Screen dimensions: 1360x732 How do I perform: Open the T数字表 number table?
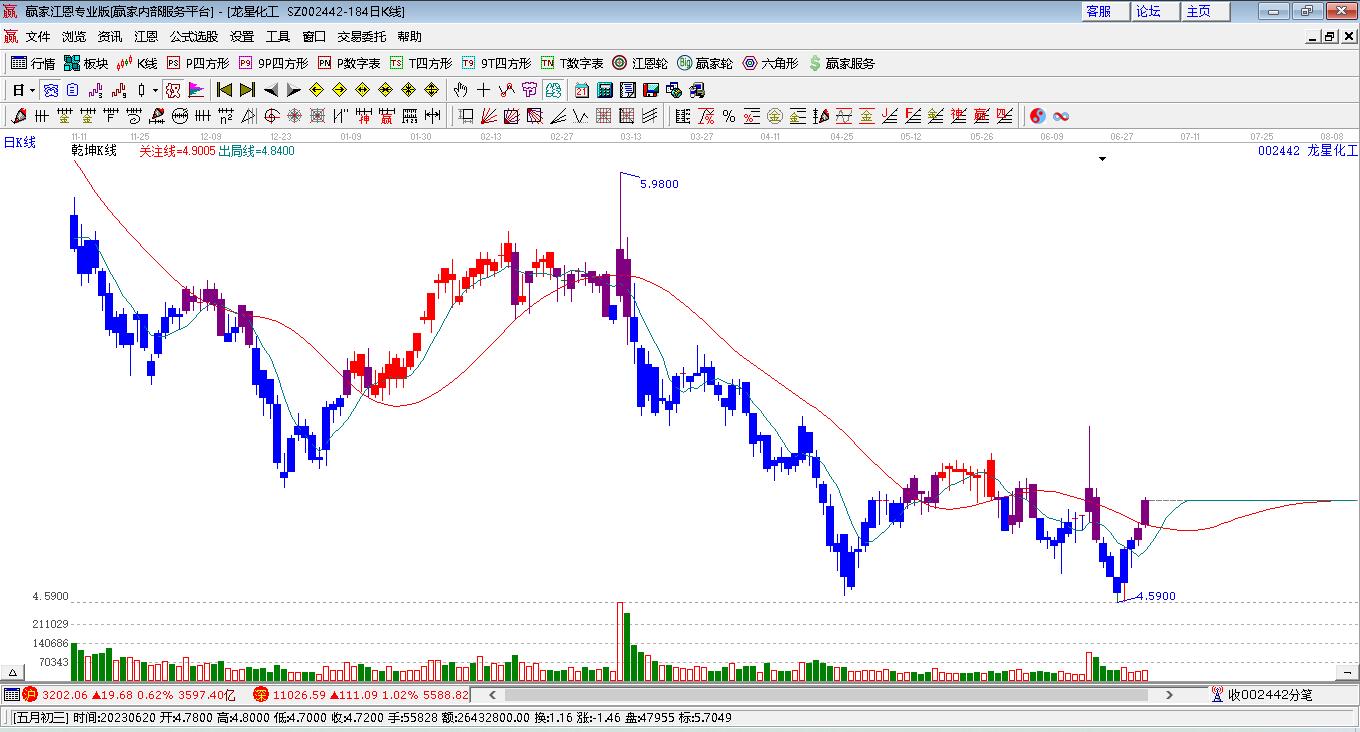point(572,63)
